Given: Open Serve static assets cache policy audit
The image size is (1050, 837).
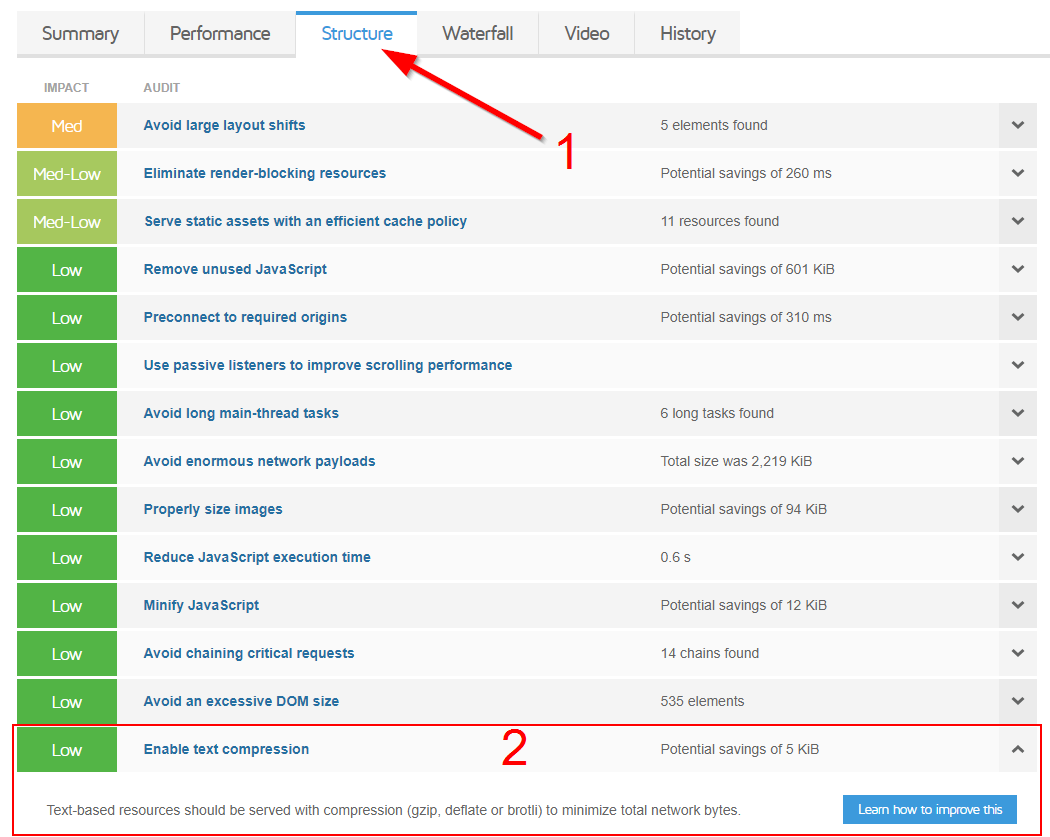Looking at the screenshot, I should tap(305, 222).
